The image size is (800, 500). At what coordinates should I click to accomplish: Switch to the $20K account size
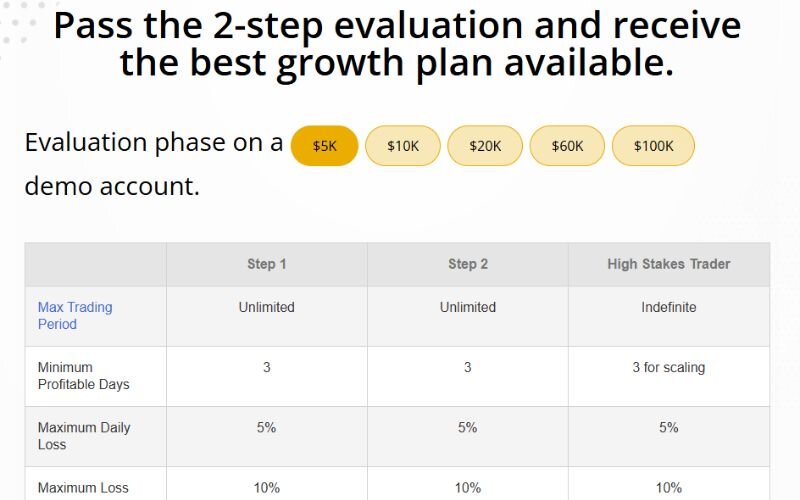coord(485,146)
